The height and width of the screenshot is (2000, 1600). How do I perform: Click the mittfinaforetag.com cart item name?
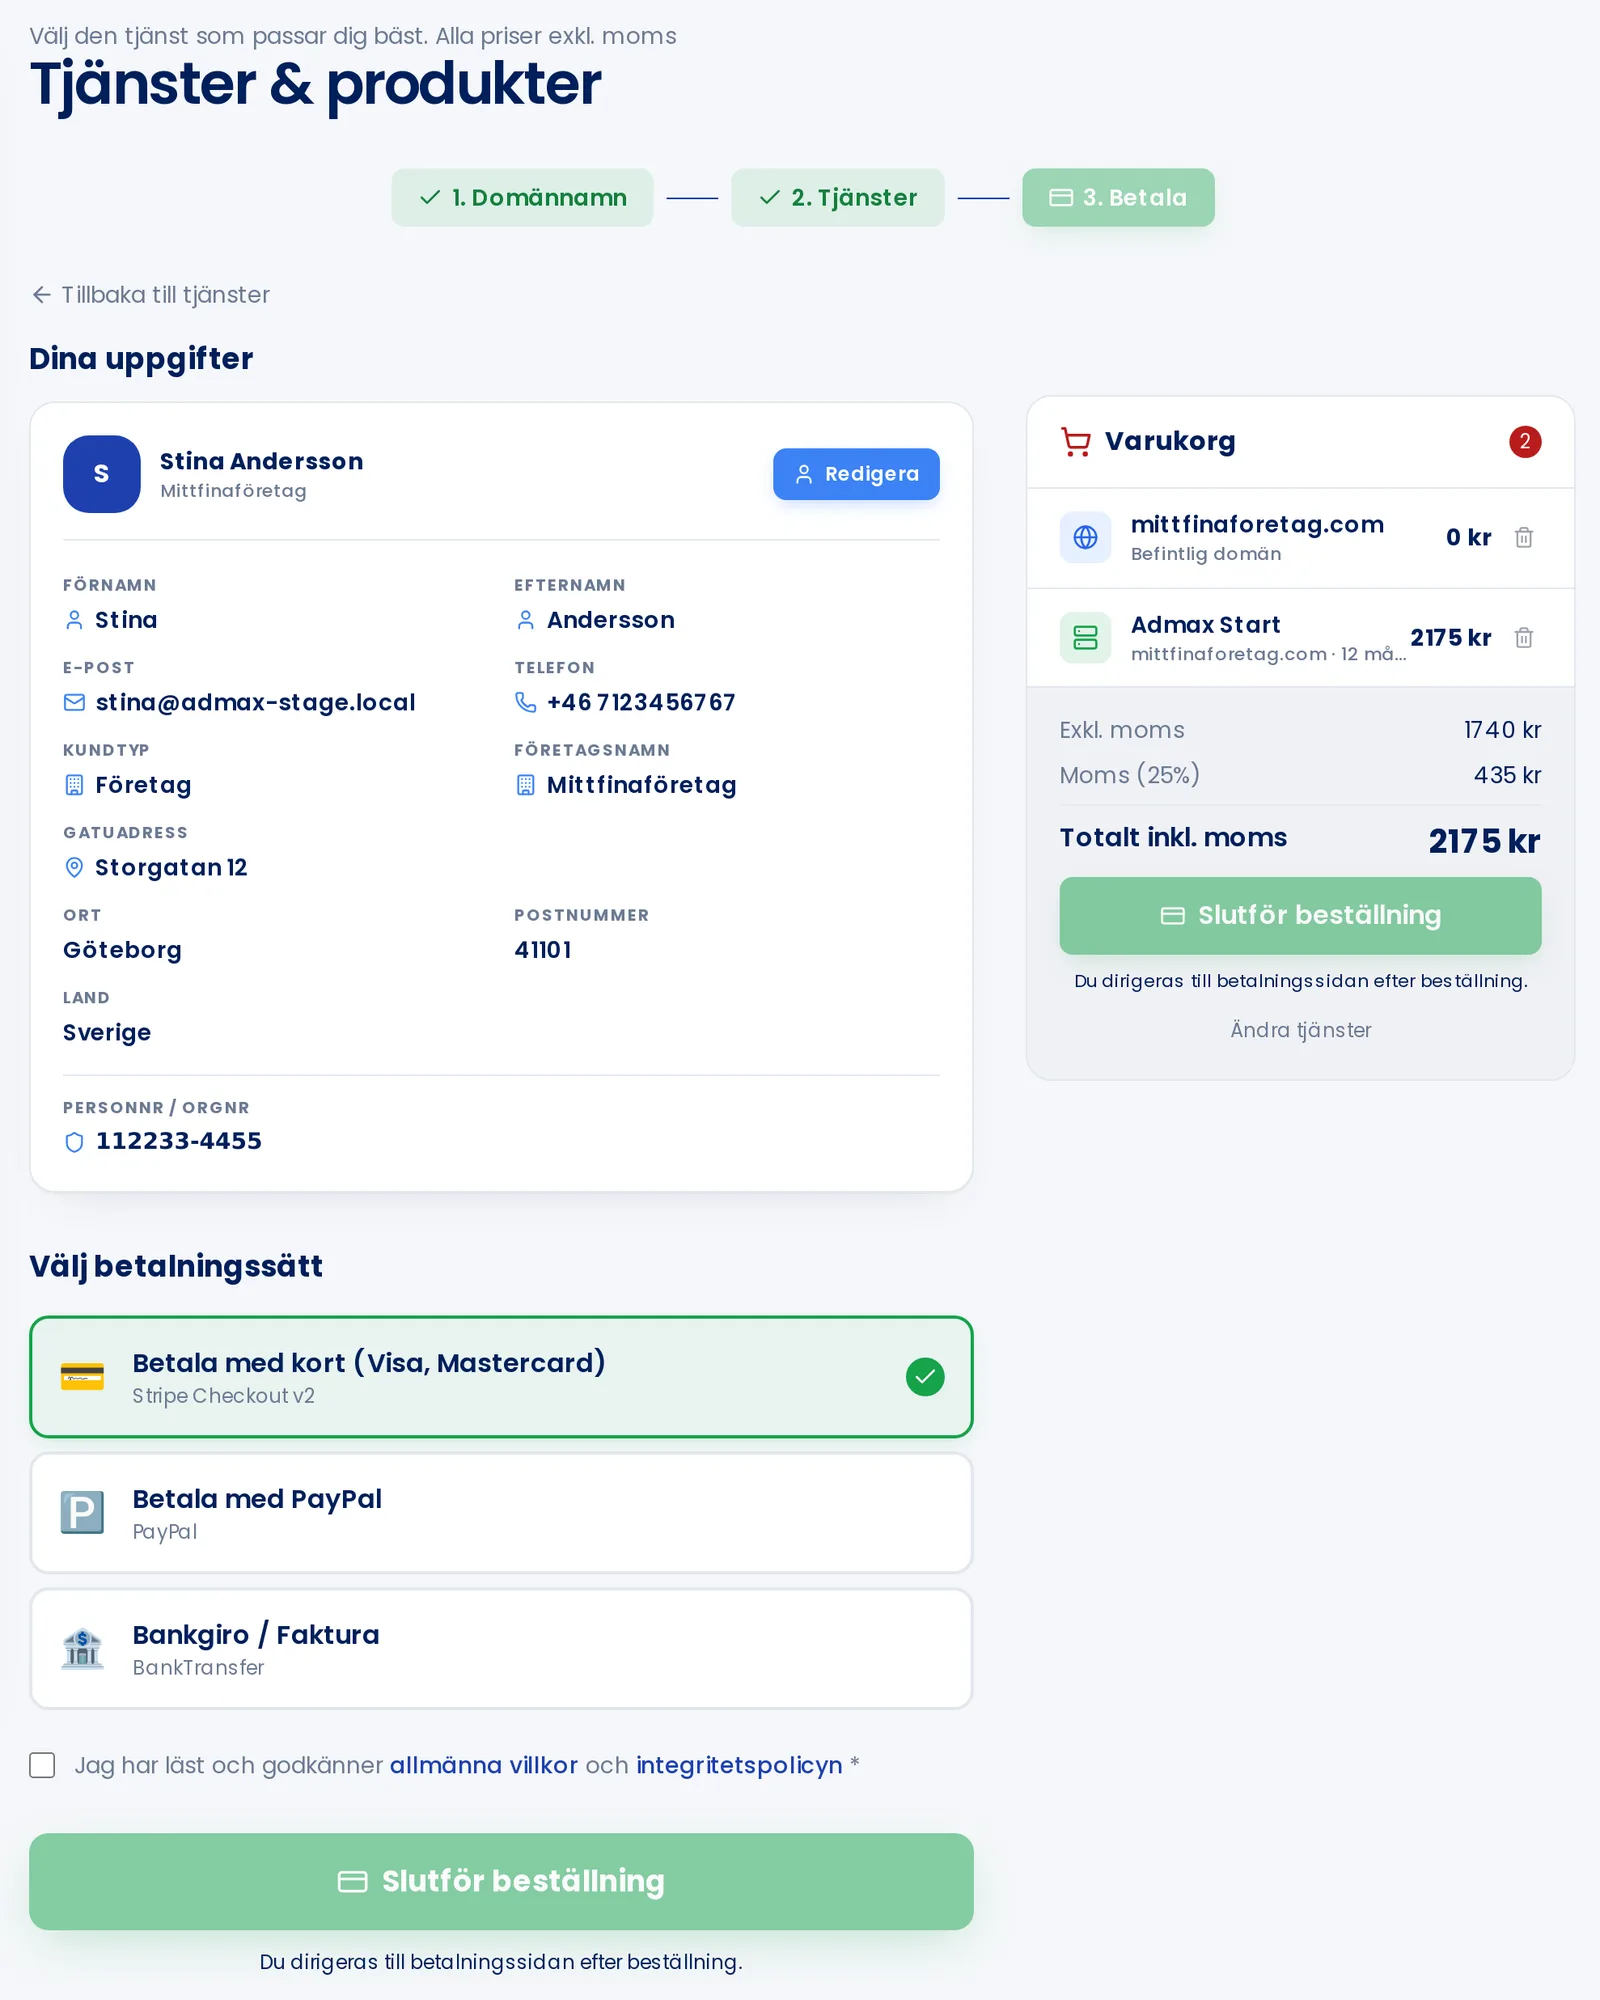(x=1257, y=525)
